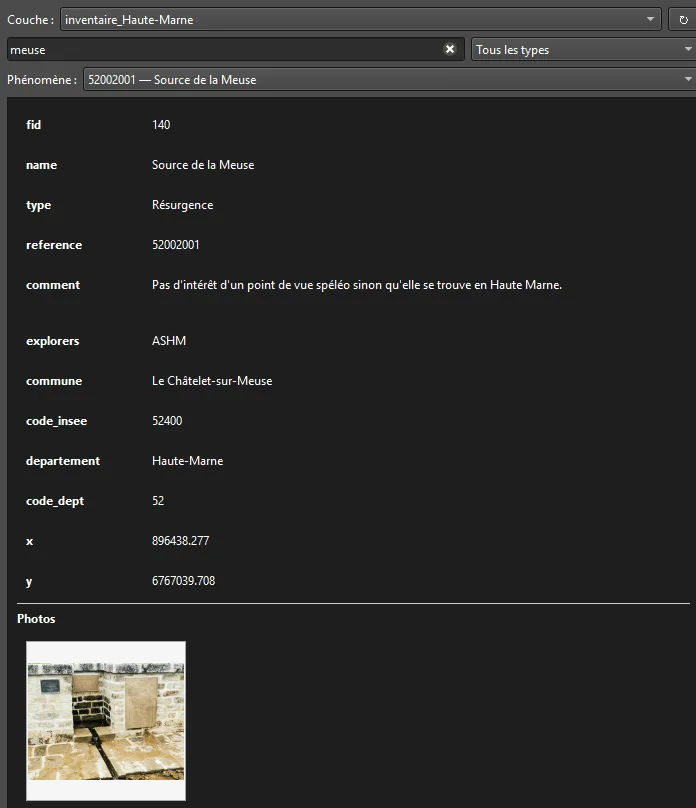
Task: Click the meuse search field
Action: click(235, 49)
